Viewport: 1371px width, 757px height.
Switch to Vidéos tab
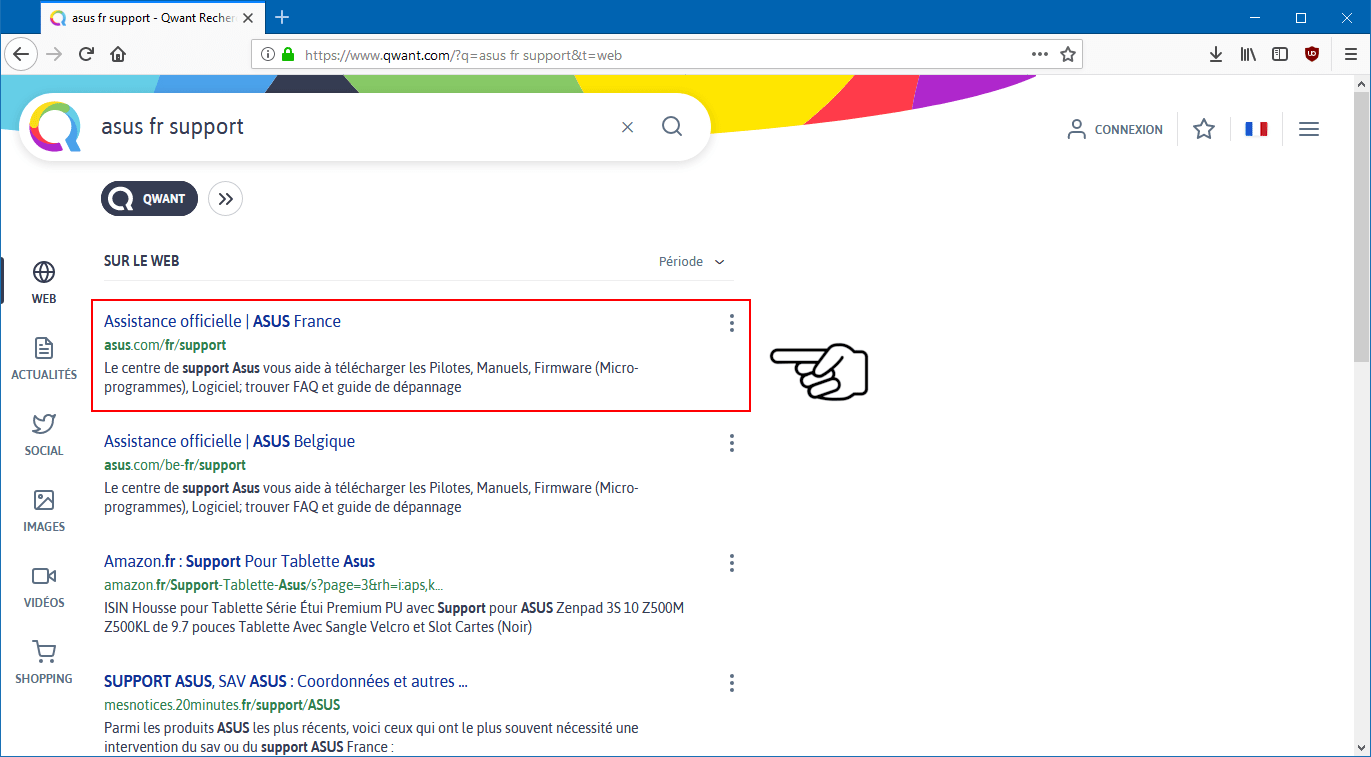44,586
